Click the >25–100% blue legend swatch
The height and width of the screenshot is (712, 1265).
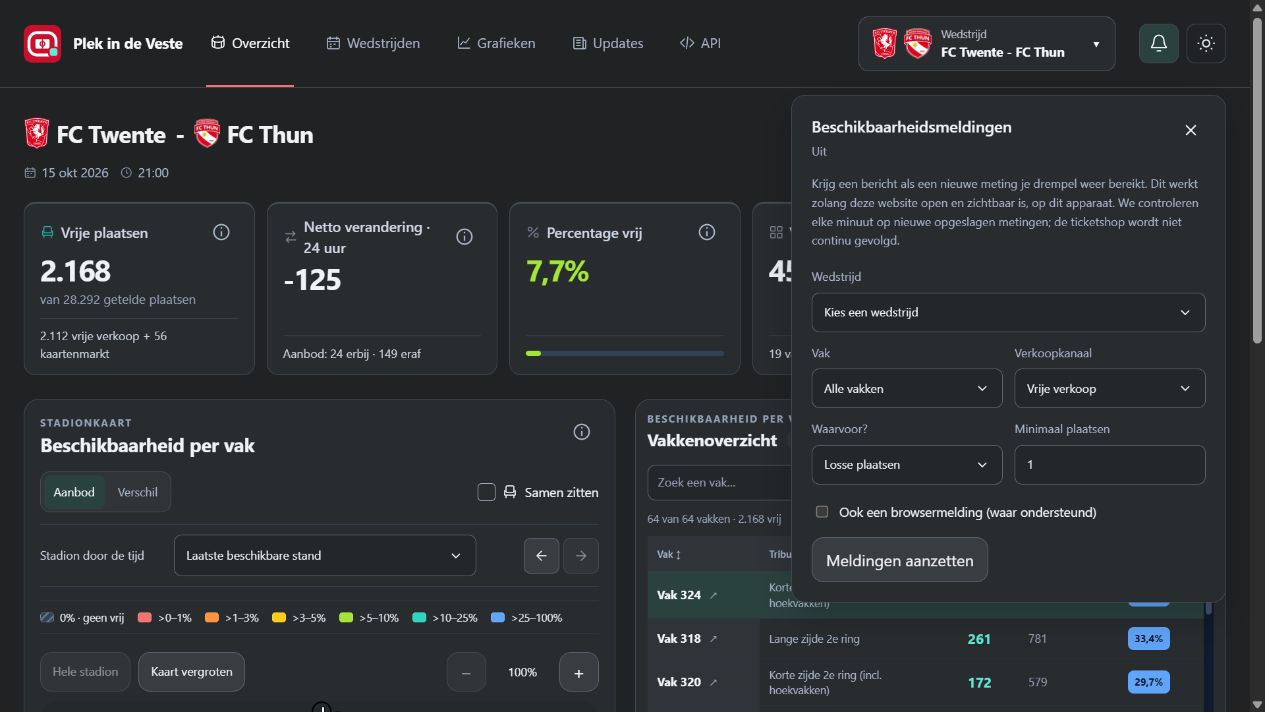point(498,618)
